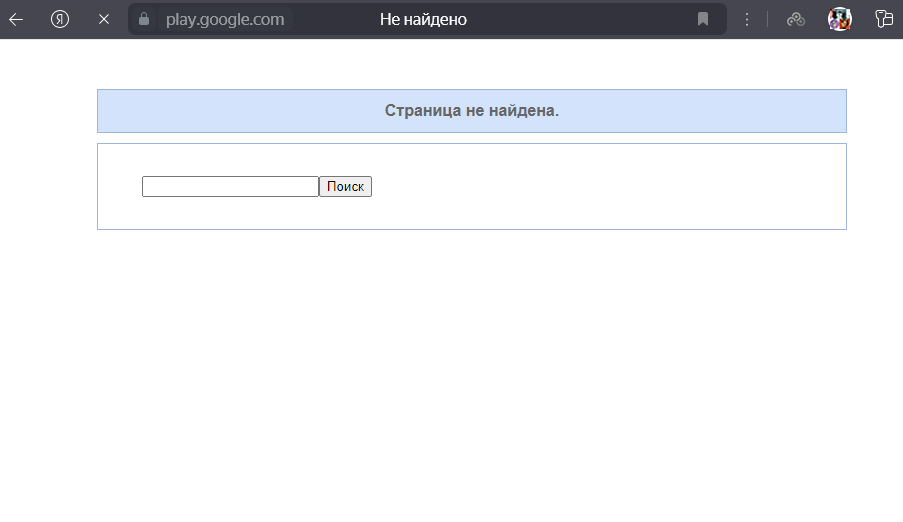Screen dimensions: 903x522
Task: Go back using the browser back arrow
Action: tap(16, 19)
